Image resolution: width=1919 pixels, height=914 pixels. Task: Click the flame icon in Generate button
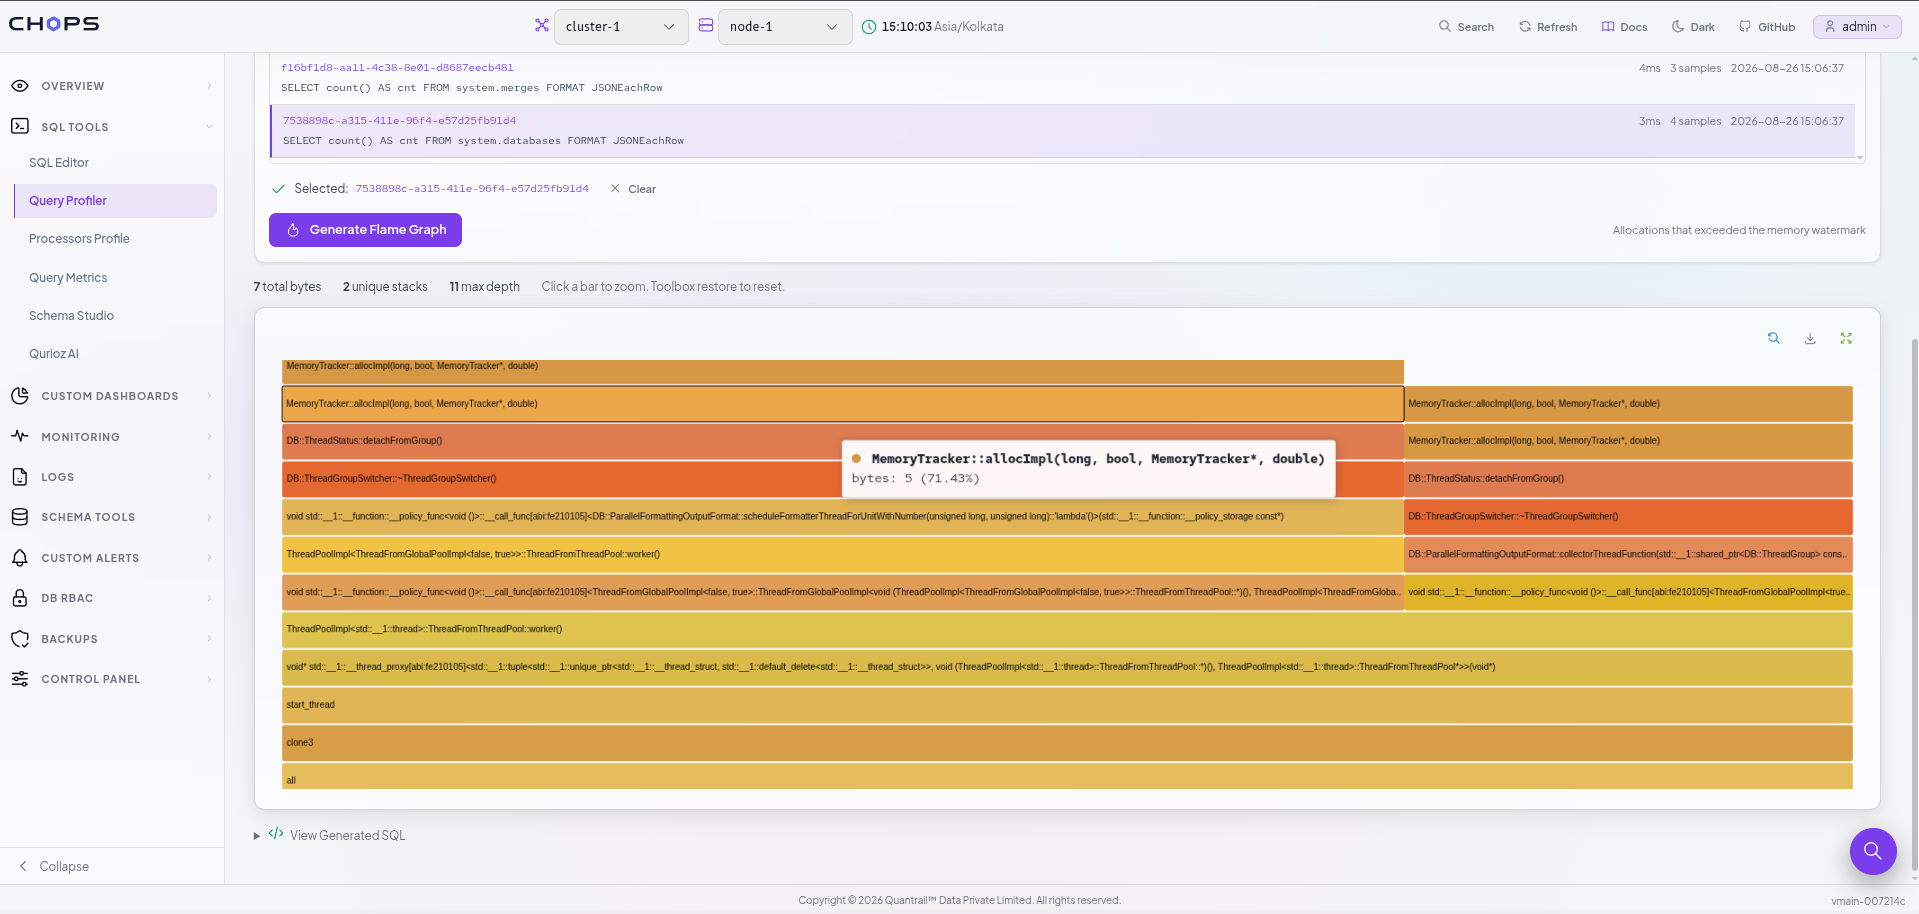tap(293, 230)
